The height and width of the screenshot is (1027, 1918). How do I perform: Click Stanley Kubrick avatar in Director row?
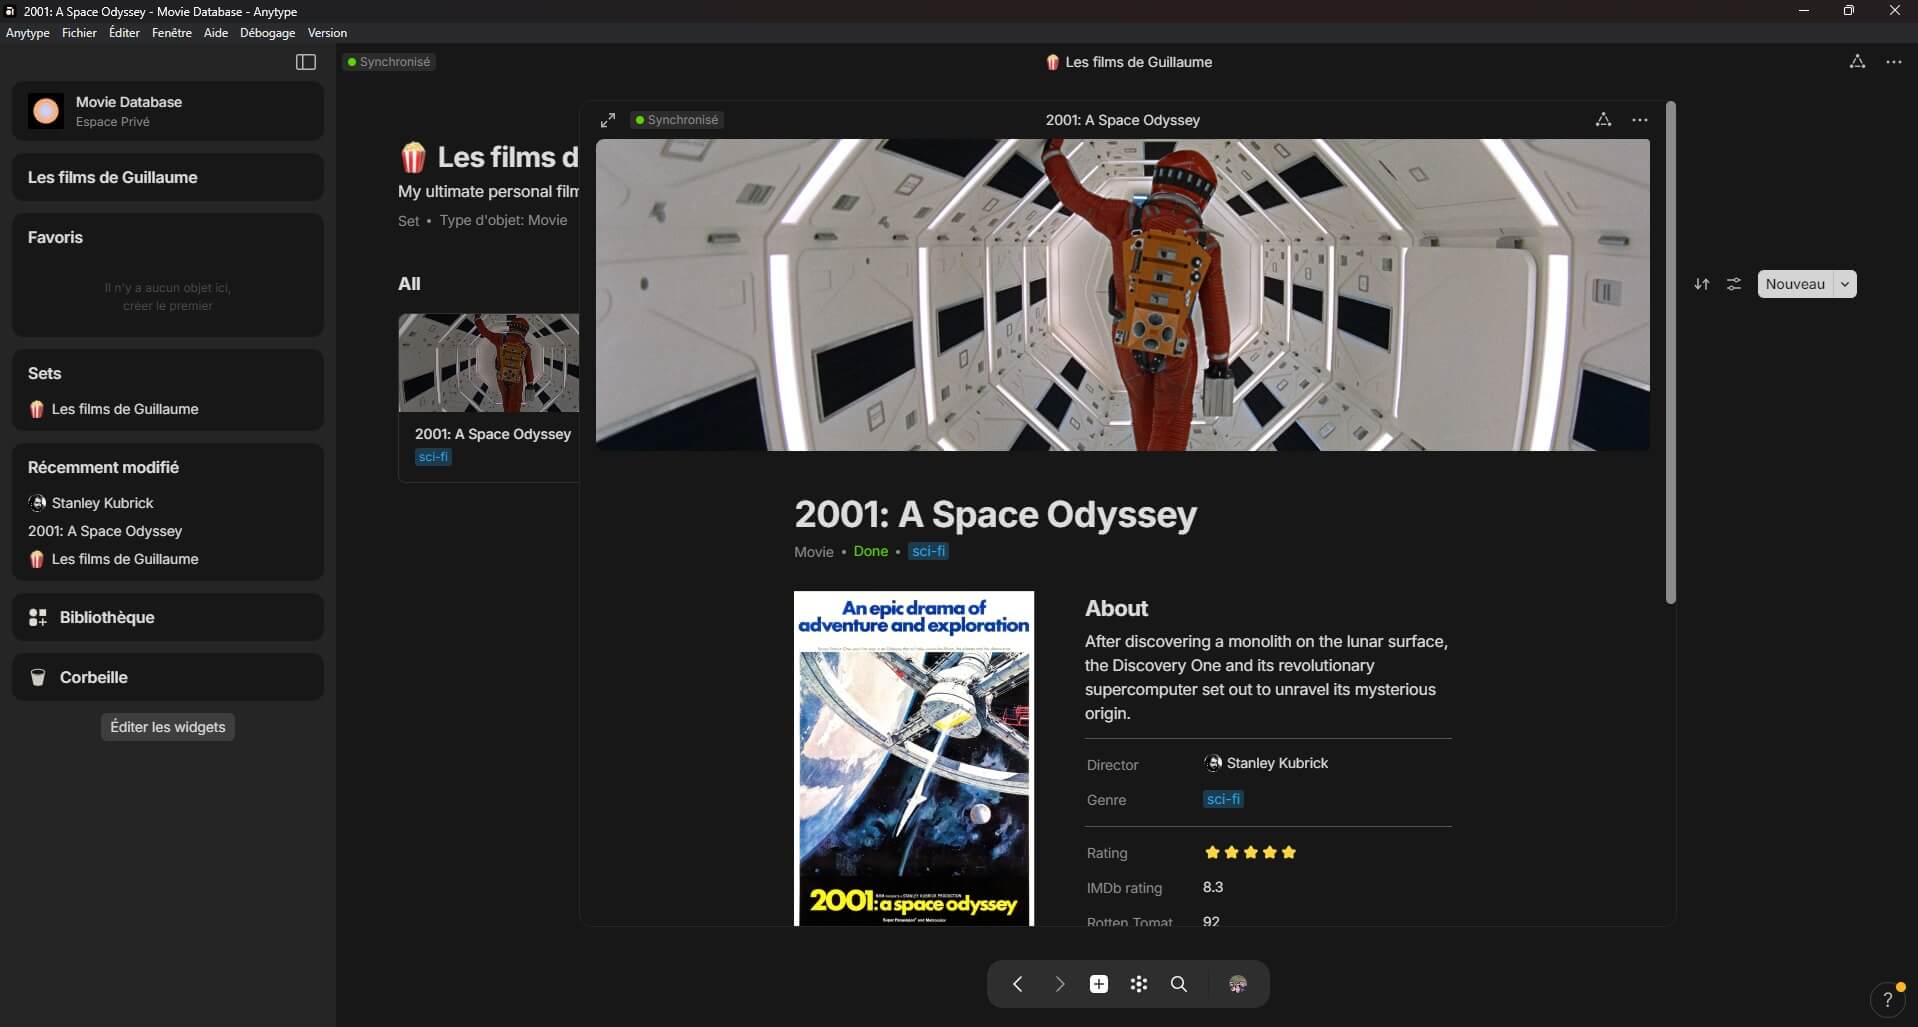[1213, 763]
